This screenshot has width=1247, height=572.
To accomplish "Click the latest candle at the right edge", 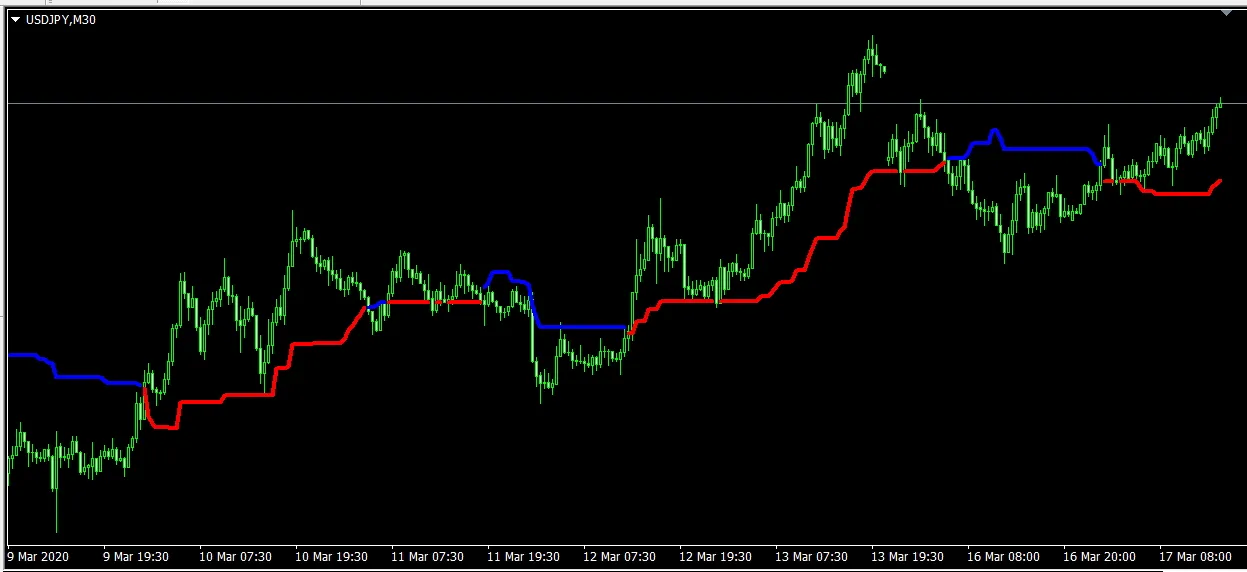I will 1220,103.
